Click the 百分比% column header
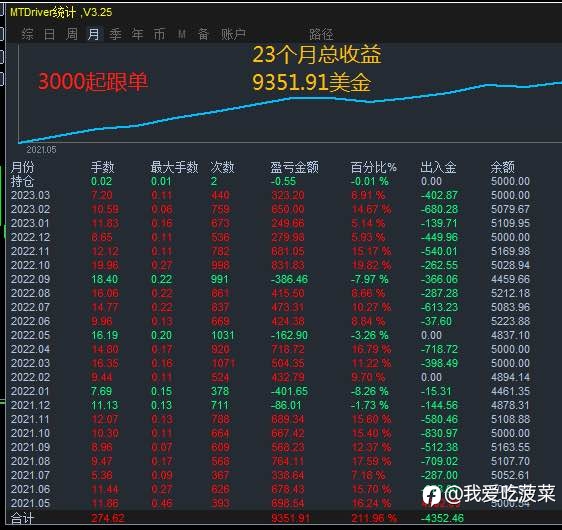The height and width of the screenshot is (530, 562). pos(373,167)
